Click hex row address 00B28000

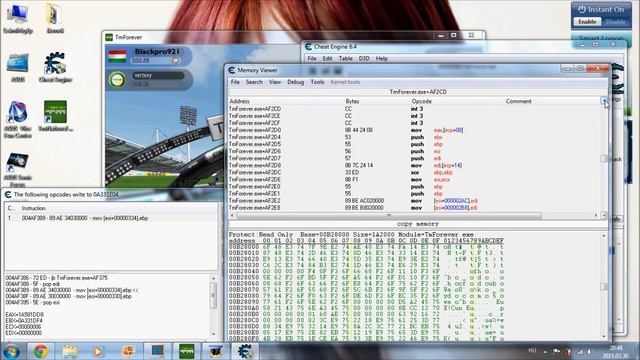(244, 247)
